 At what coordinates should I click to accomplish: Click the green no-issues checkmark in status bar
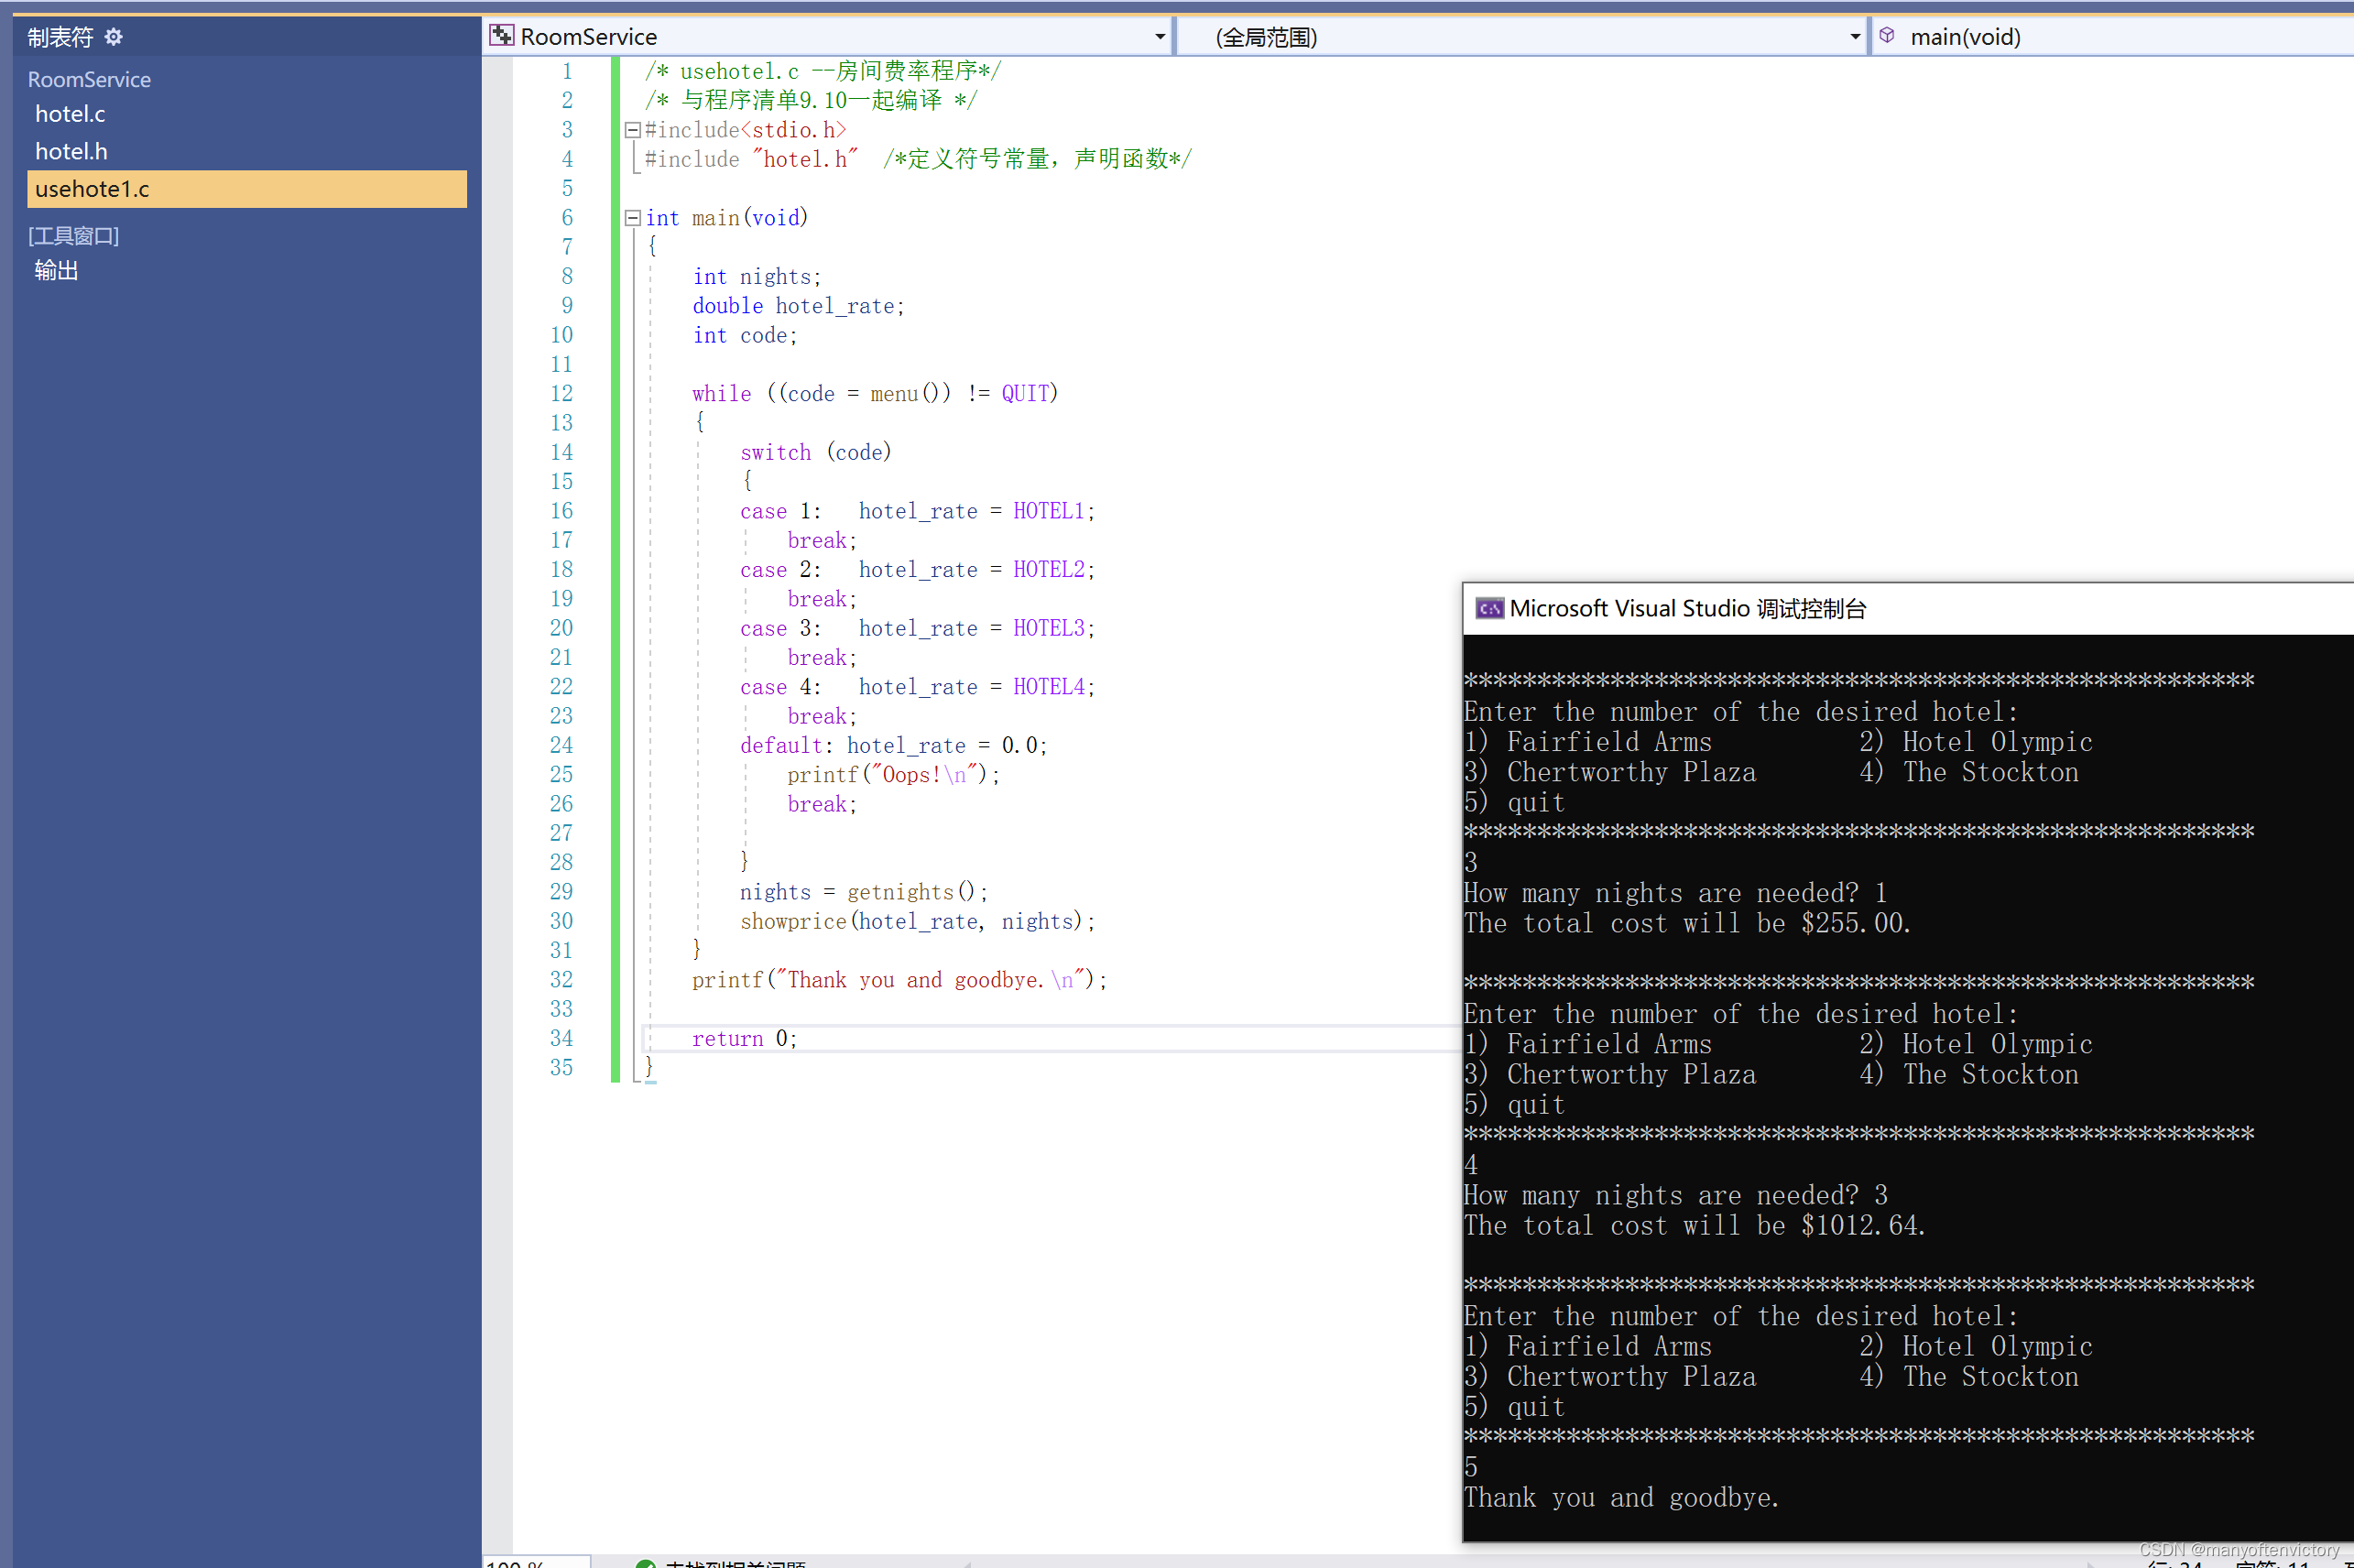point(646,1563)
